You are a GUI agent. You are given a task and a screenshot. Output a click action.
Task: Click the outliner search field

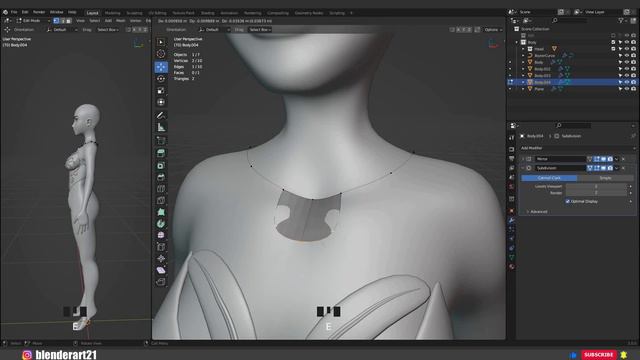coord(570,20)
